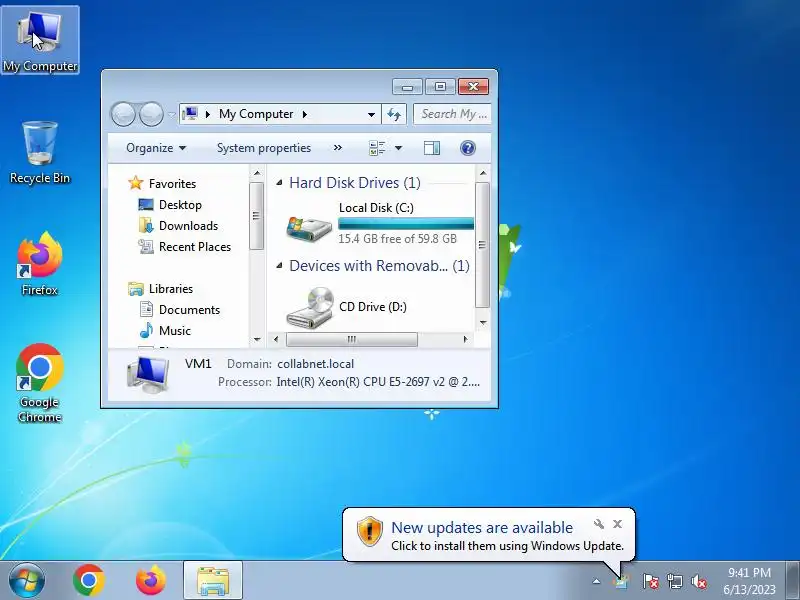This screenshot has width=800, height=600.
Task: Open Explorer Help with question mark icon
Action: [x=467, y=148]
